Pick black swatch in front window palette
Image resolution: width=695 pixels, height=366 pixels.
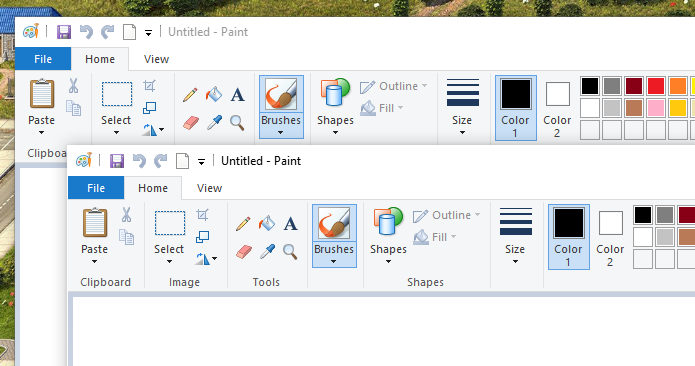(x=643, y=215)
